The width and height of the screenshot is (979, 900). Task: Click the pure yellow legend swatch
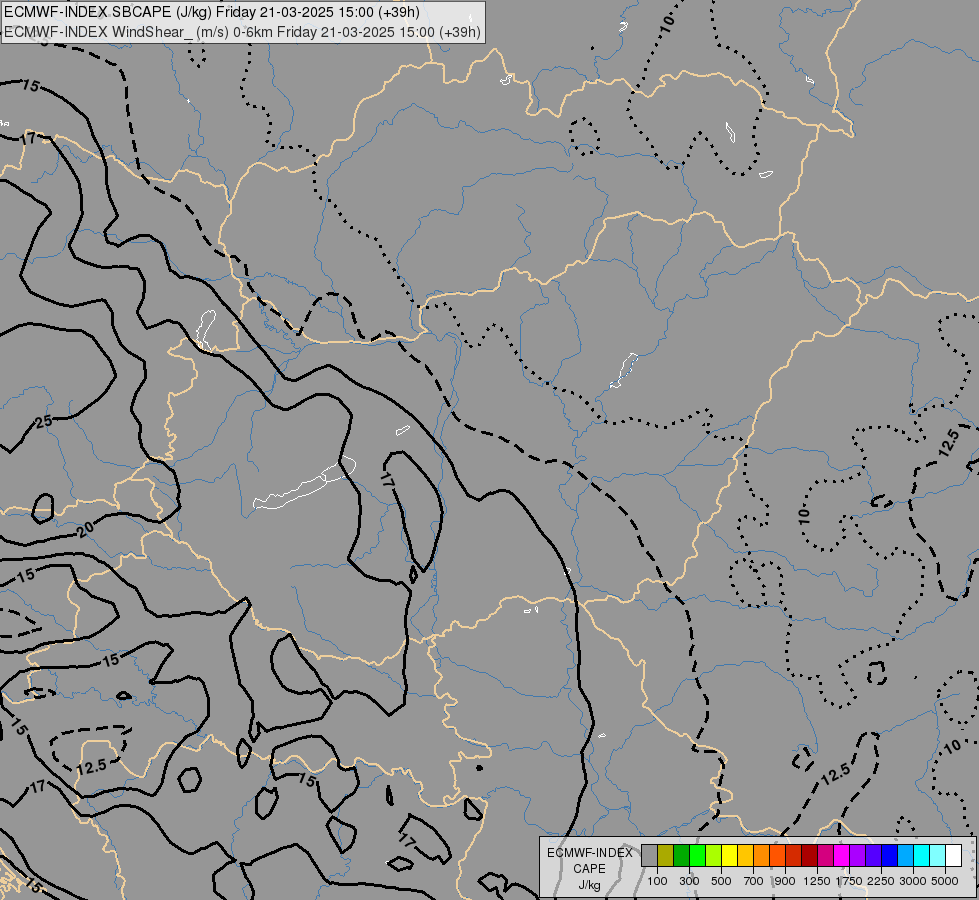tap(729, 855)
